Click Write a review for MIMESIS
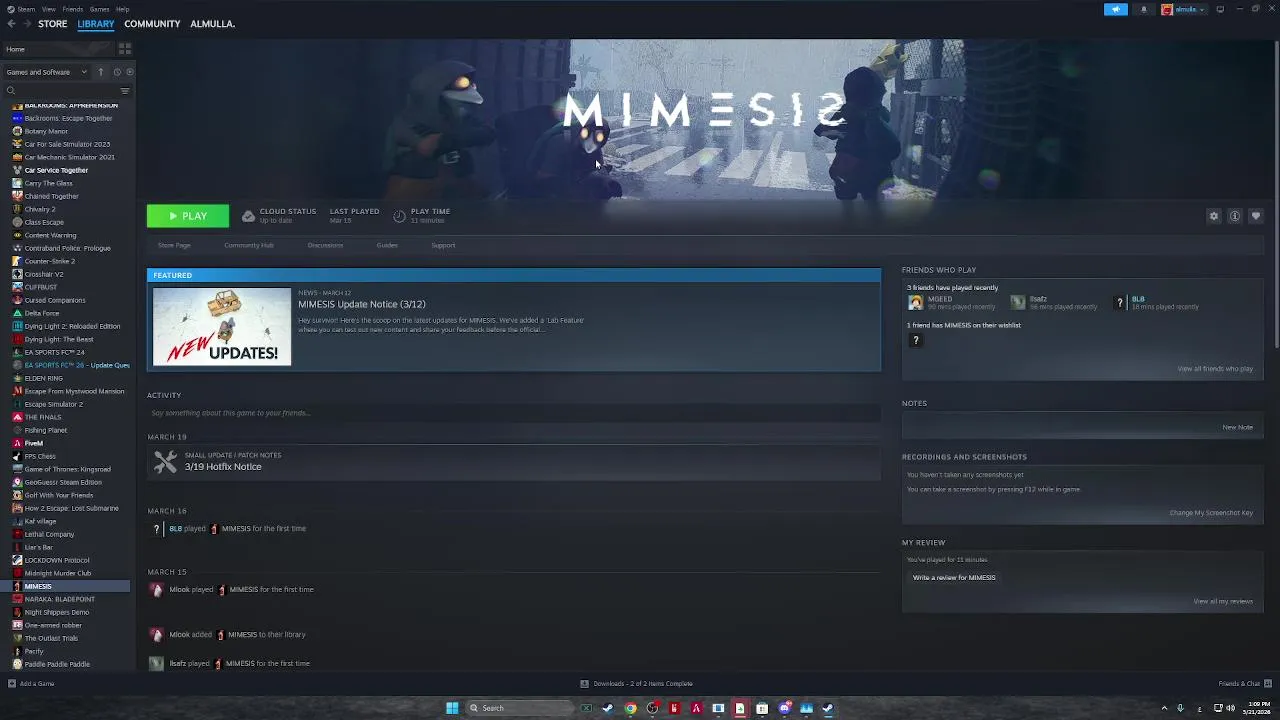1280x720 pixels. 954,578
